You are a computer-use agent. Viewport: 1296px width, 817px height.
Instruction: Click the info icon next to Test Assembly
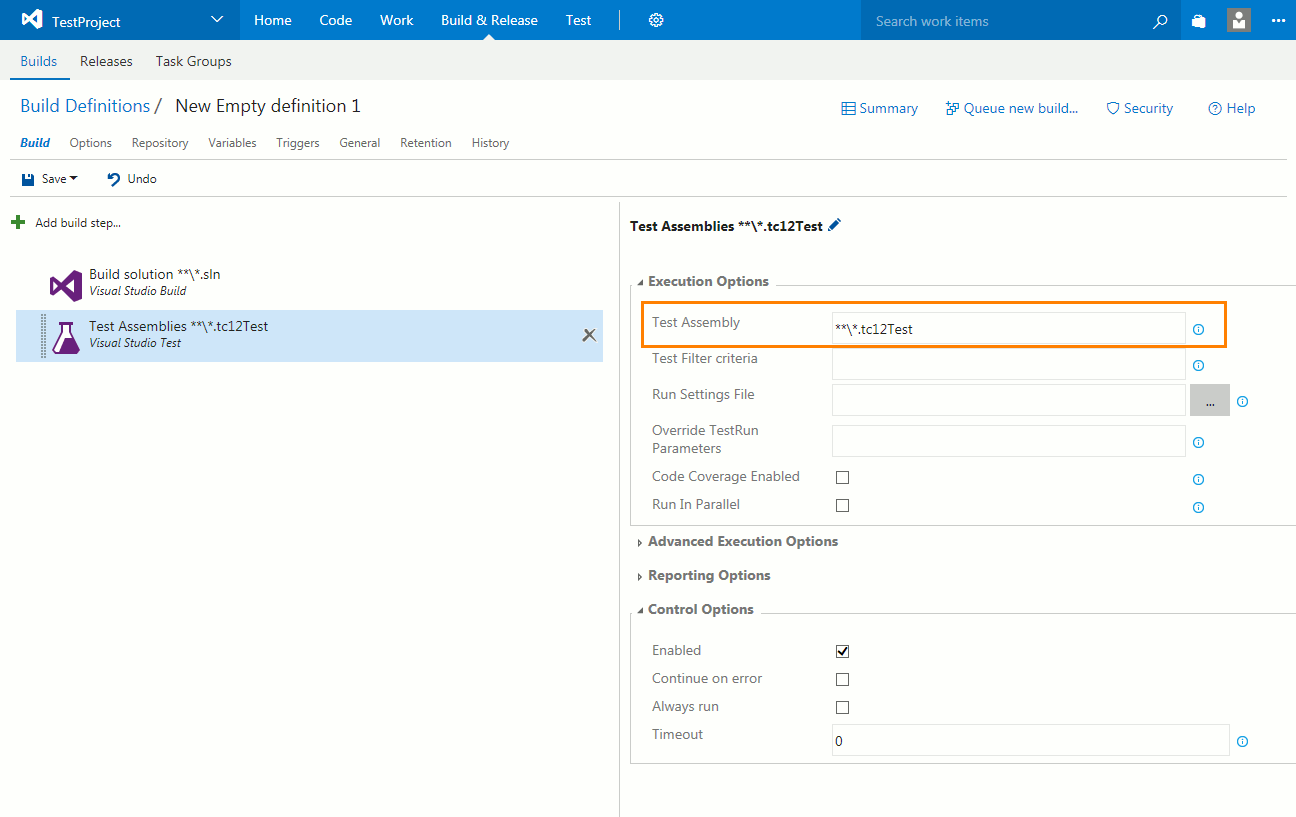click(x=1198, y=329)
